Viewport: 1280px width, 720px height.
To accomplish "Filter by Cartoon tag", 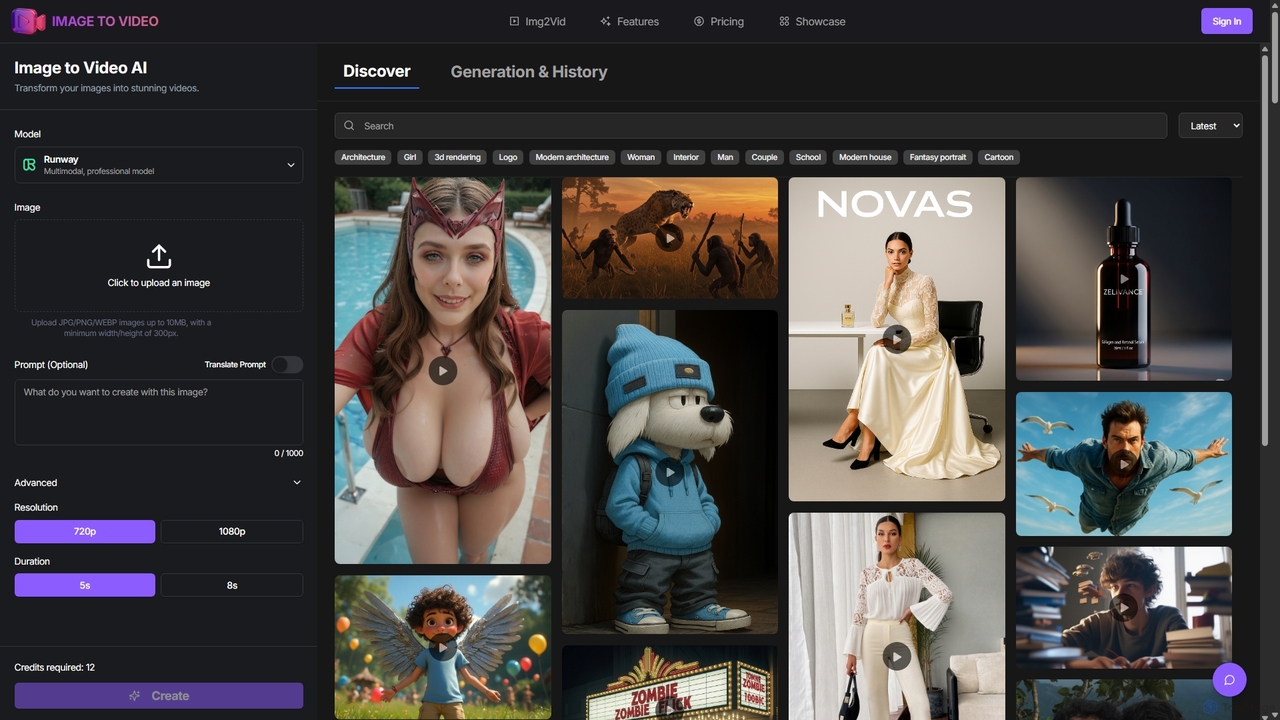I will point(999,157).
